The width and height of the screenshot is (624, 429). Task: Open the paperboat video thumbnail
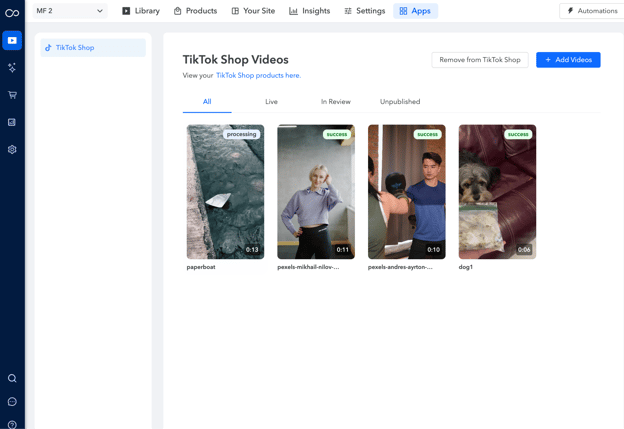[225, 192]
